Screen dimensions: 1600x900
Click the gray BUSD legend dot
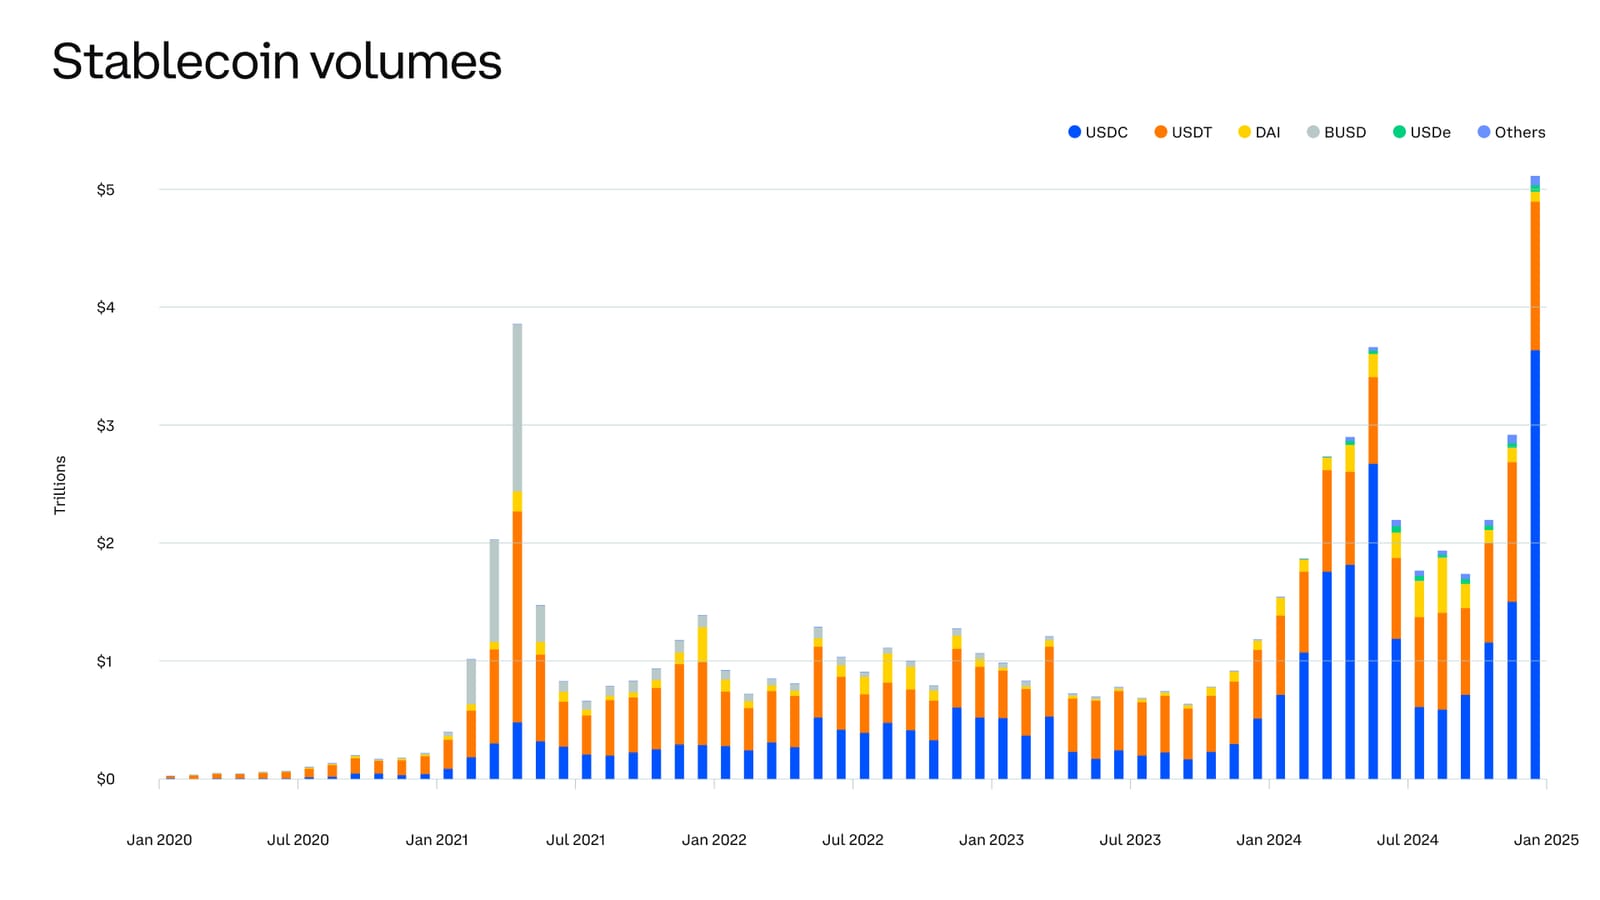pyautogui.click(x=1312, y=131)
